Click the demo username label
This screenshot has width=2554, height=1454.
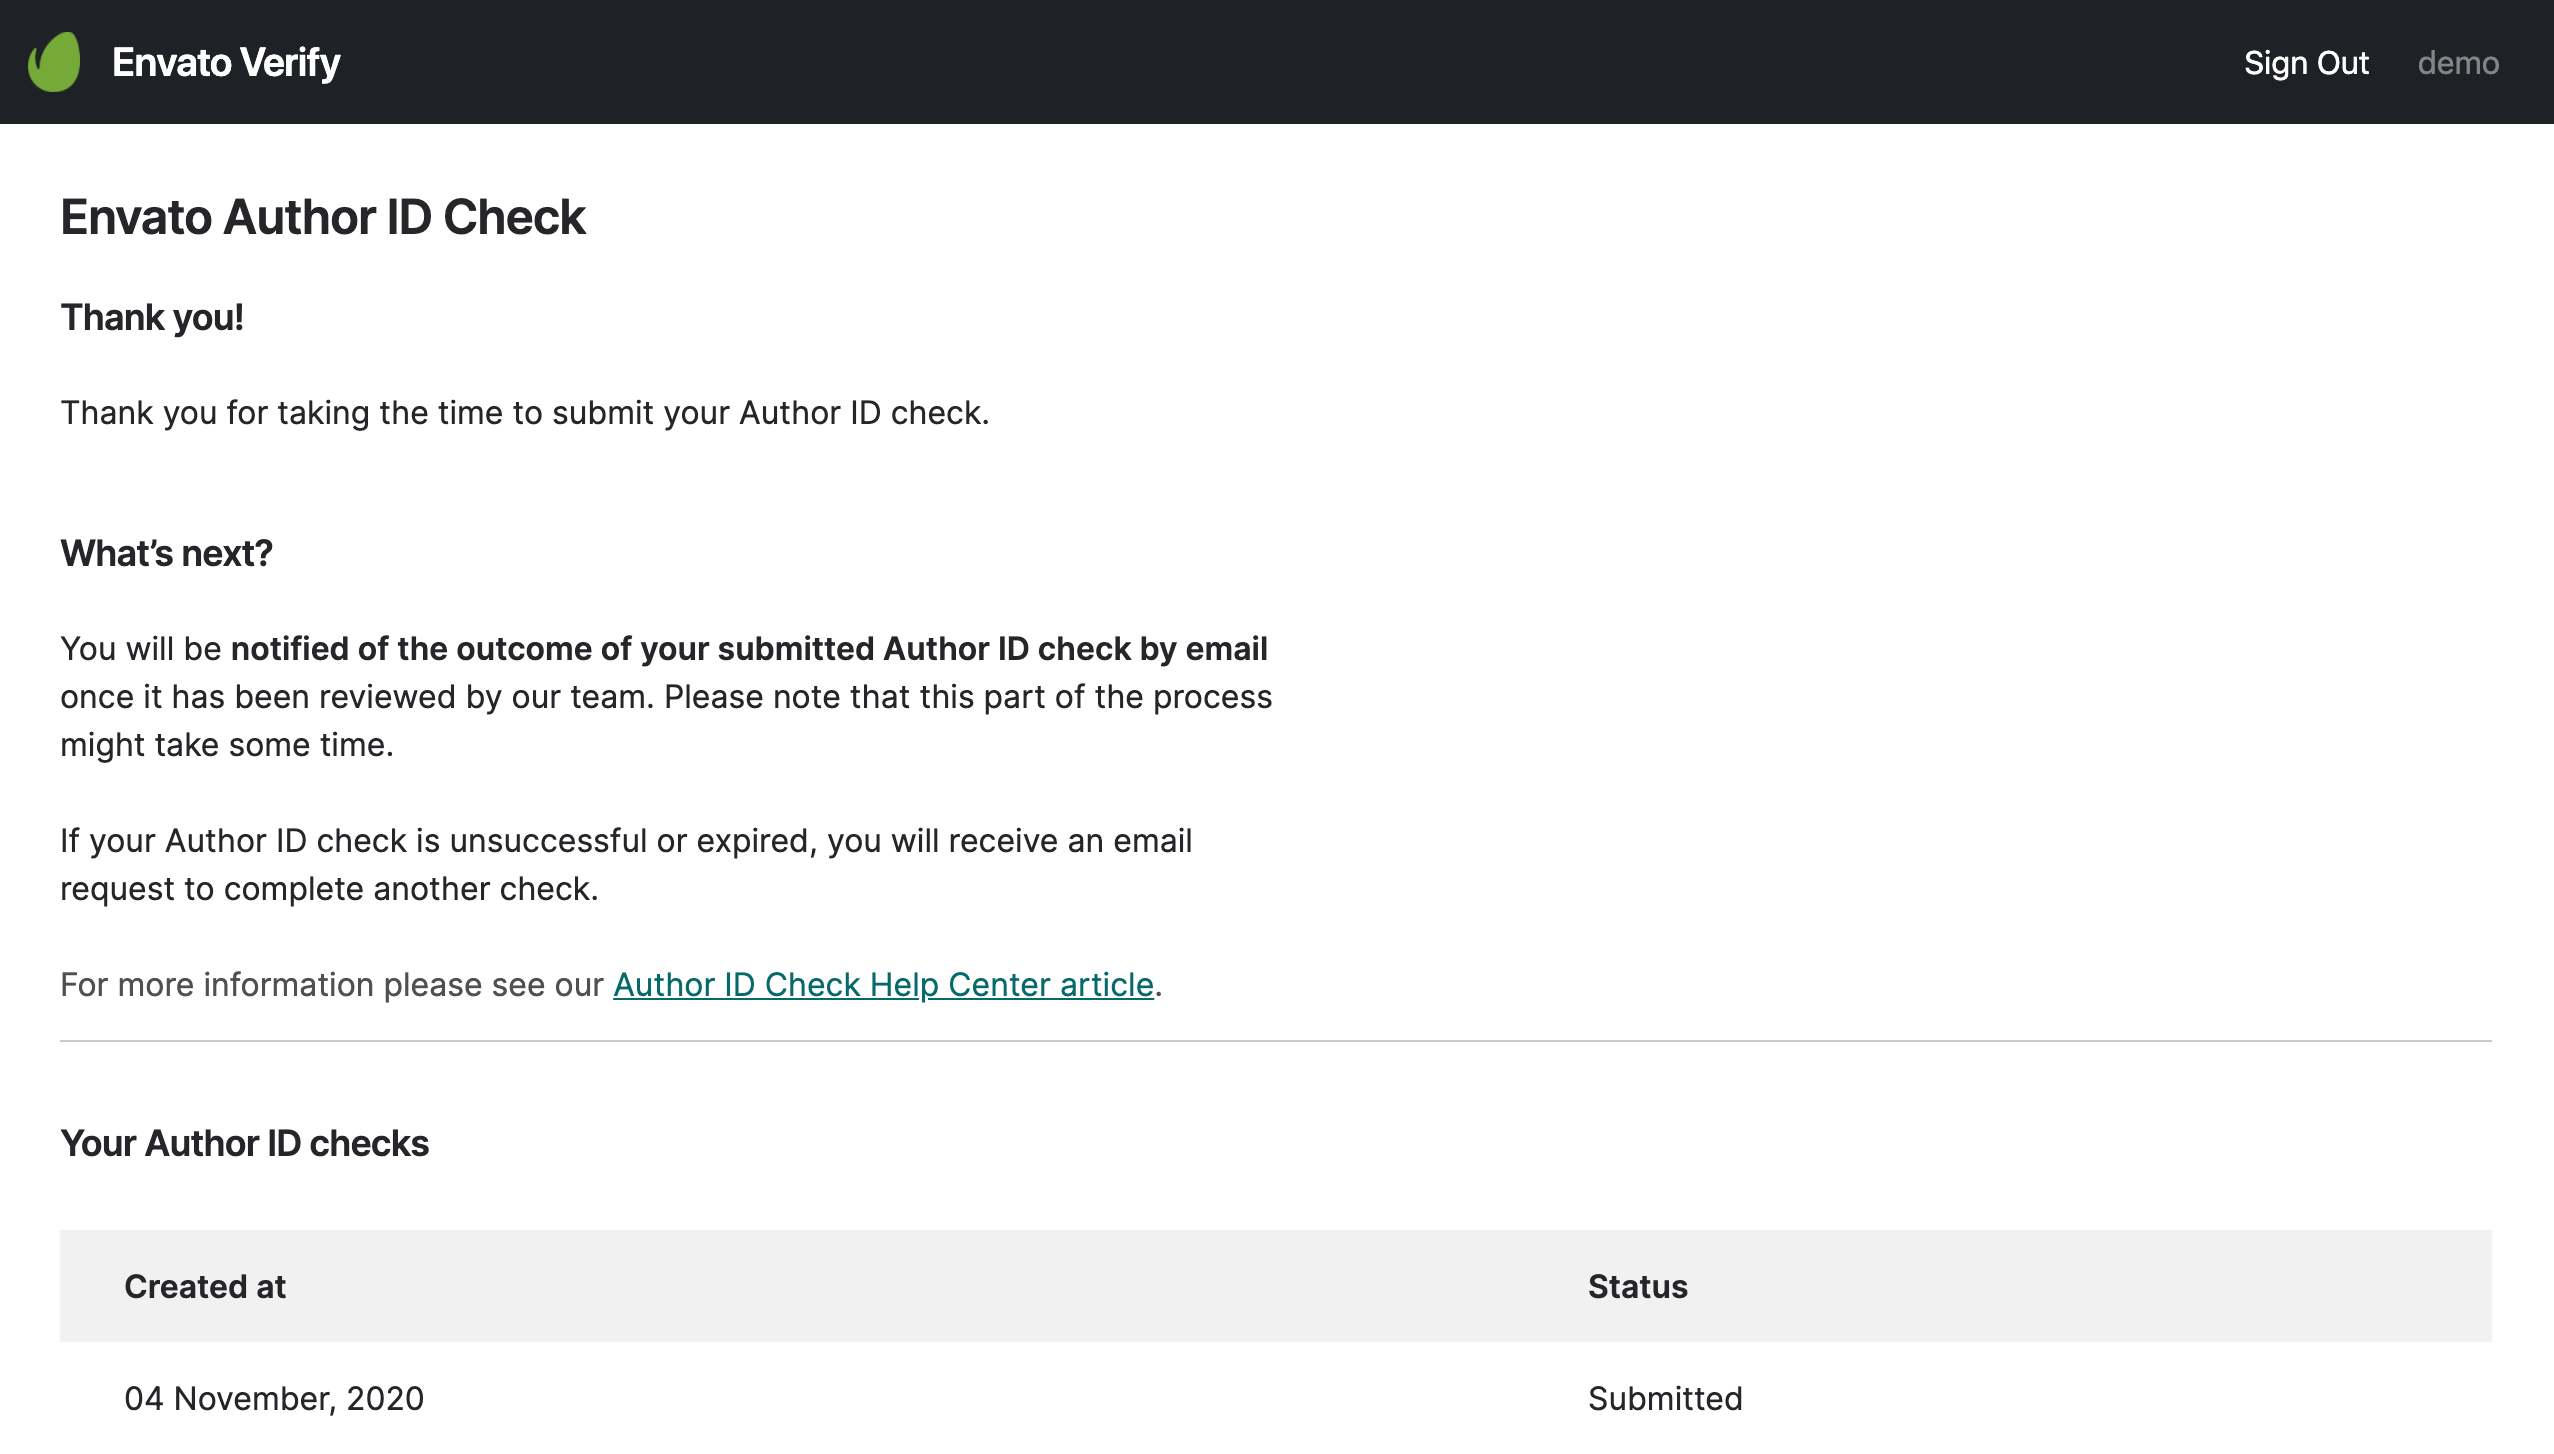point(2459,62)
